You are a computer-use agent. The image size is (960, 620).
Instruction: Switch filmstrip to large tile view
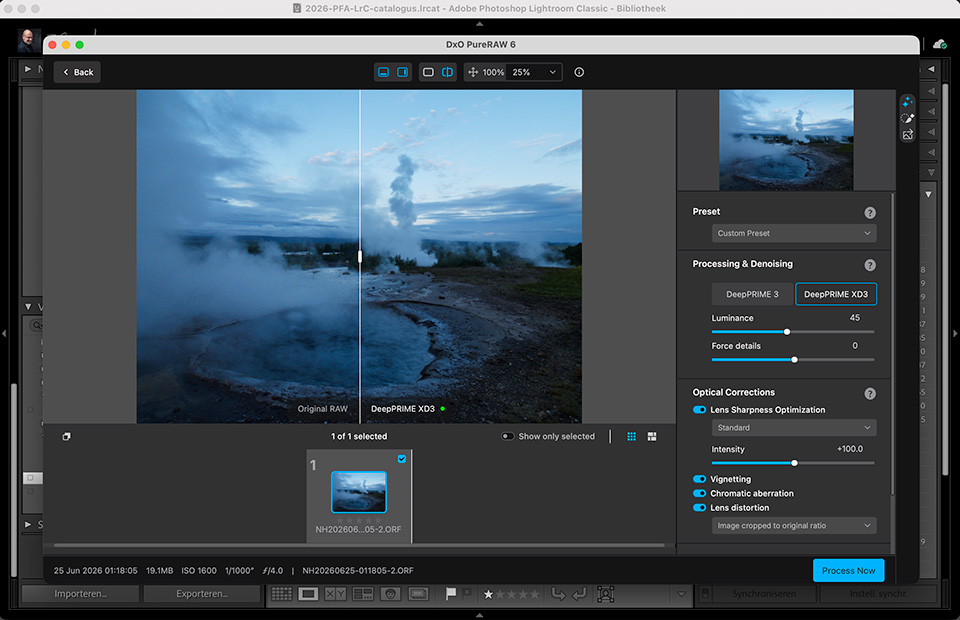pyautogui.click(x=652, y=436)
